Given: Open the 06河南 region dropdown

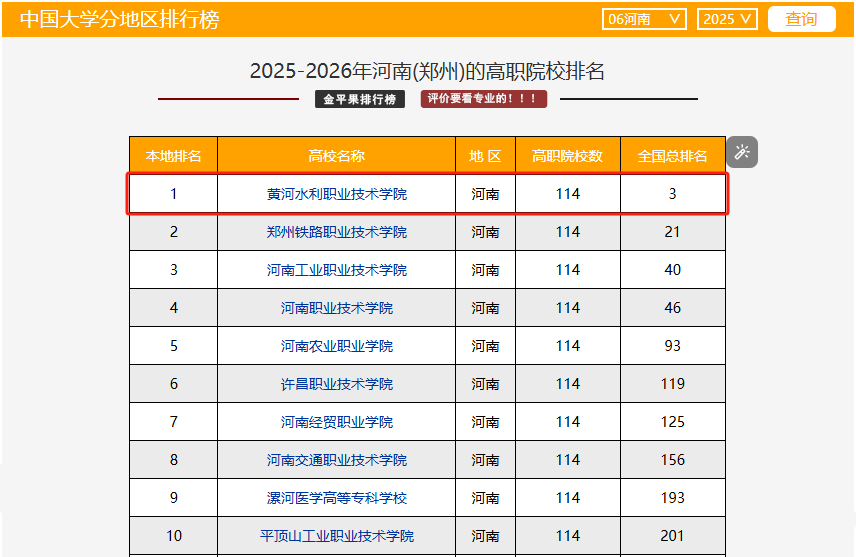Looking at the screenshot, I should point(644,19).
